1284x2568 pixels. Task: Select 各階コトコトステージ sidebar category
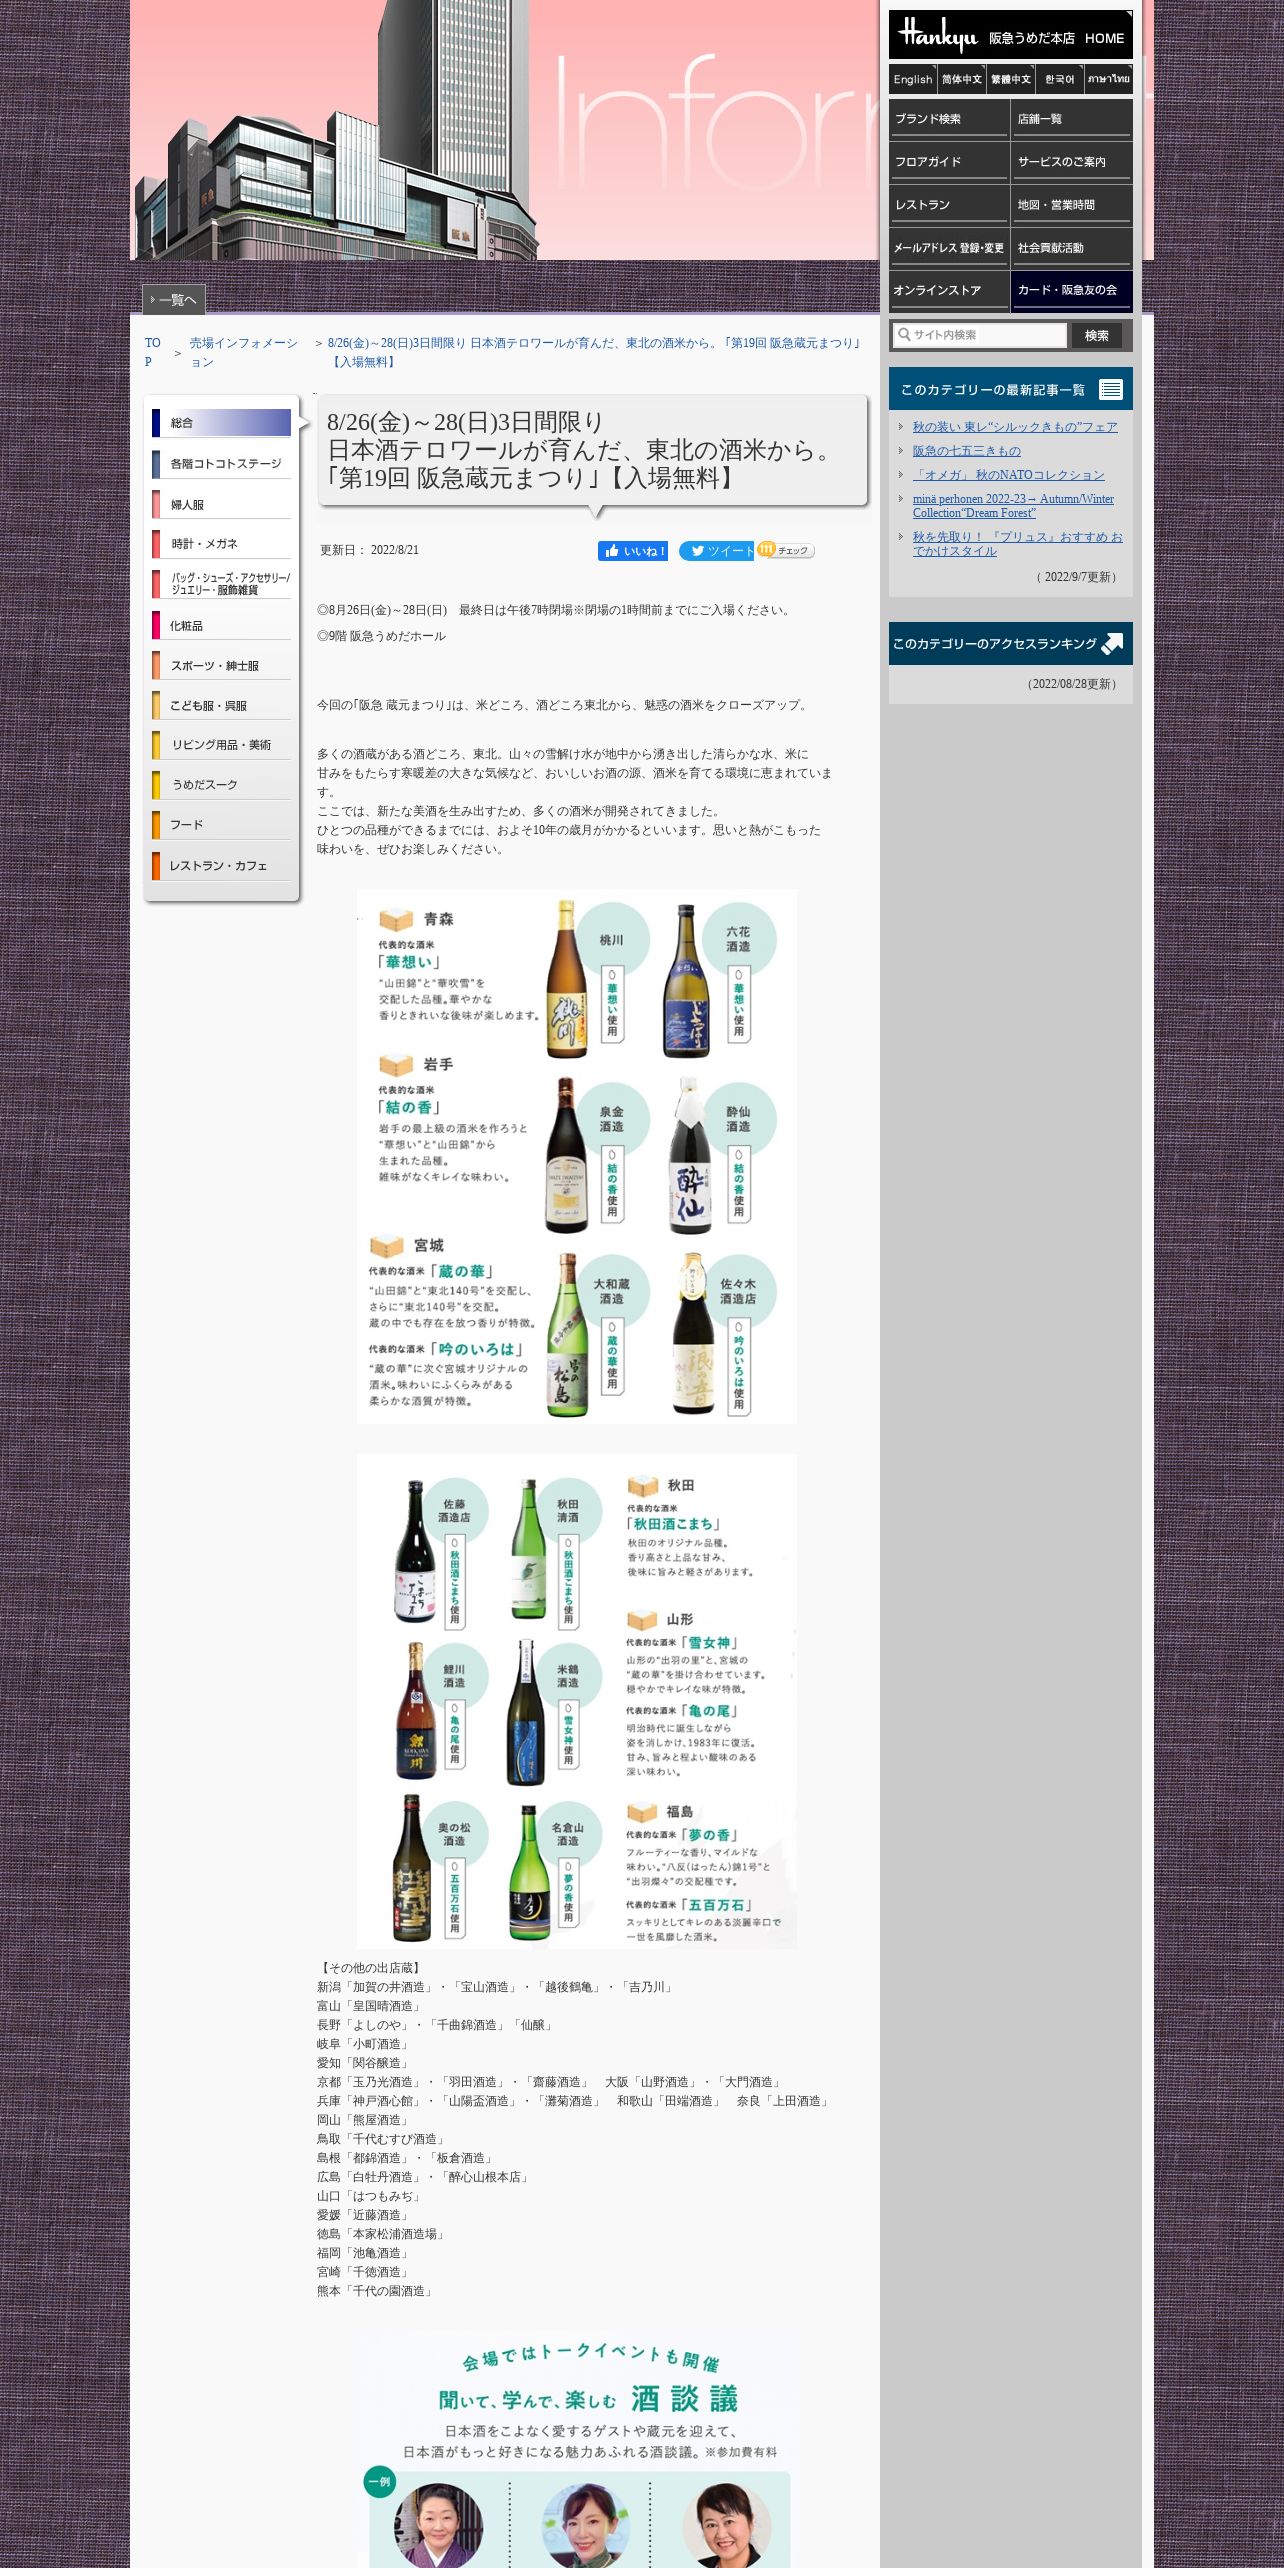221,464
